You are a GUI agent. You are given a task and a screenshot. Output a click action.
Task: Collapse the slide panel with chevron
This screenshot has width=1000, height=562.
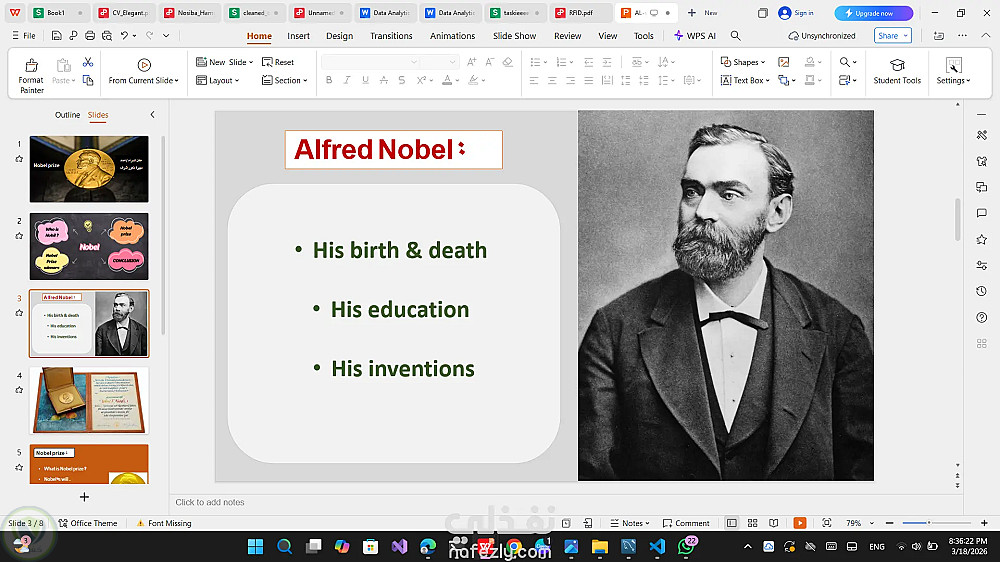tap(152, 115)
